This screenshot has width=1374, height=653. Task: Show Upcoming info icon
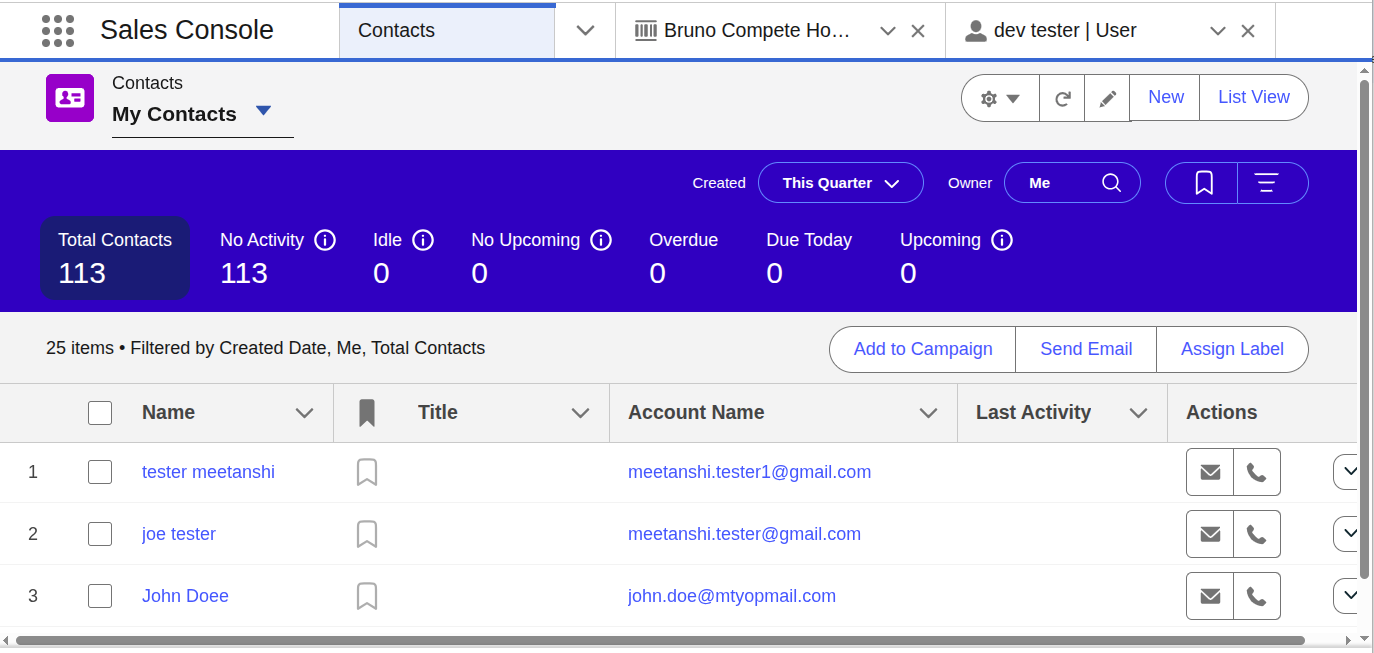click(1002, 240)
